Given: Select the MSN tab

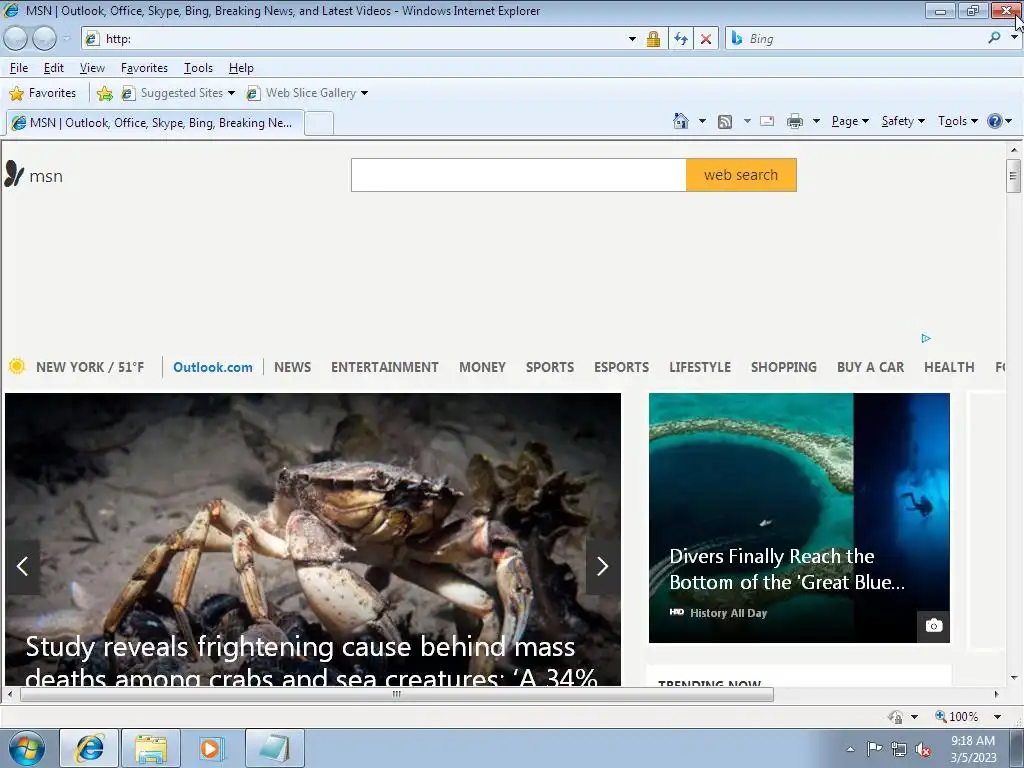Looking at the screenshot, I should click(155, 123).
